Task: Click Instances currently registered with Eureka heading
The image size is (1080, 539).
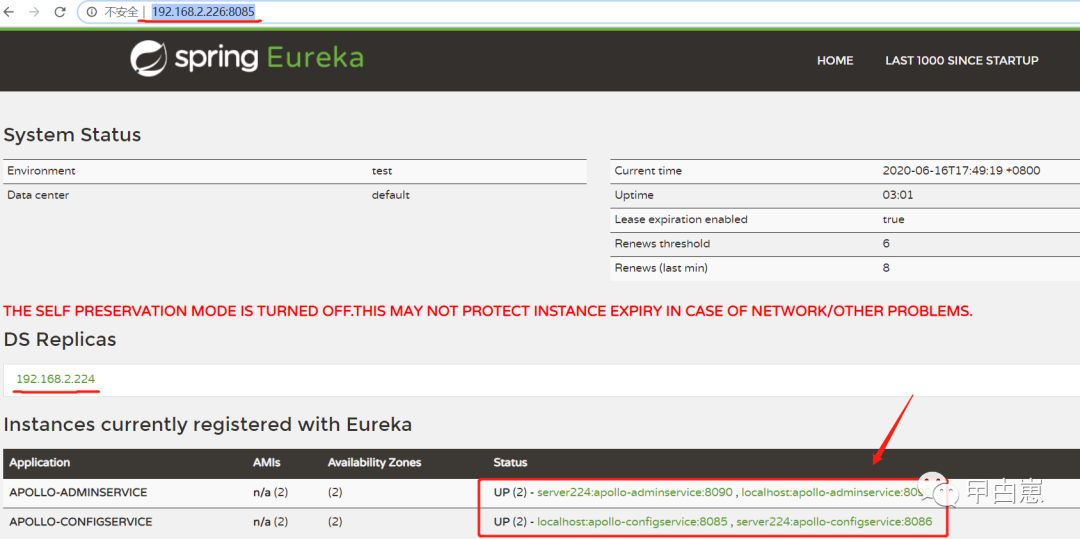Action: tap(207, 425)
